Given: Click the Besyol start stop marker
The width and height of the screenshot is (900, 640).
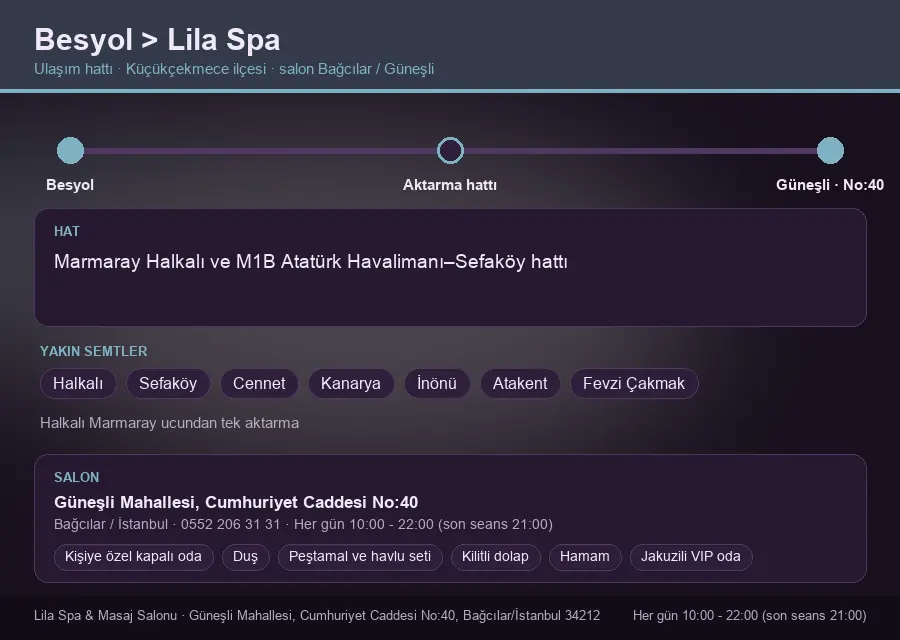Looking at the screenshot, I should [71, 150].
